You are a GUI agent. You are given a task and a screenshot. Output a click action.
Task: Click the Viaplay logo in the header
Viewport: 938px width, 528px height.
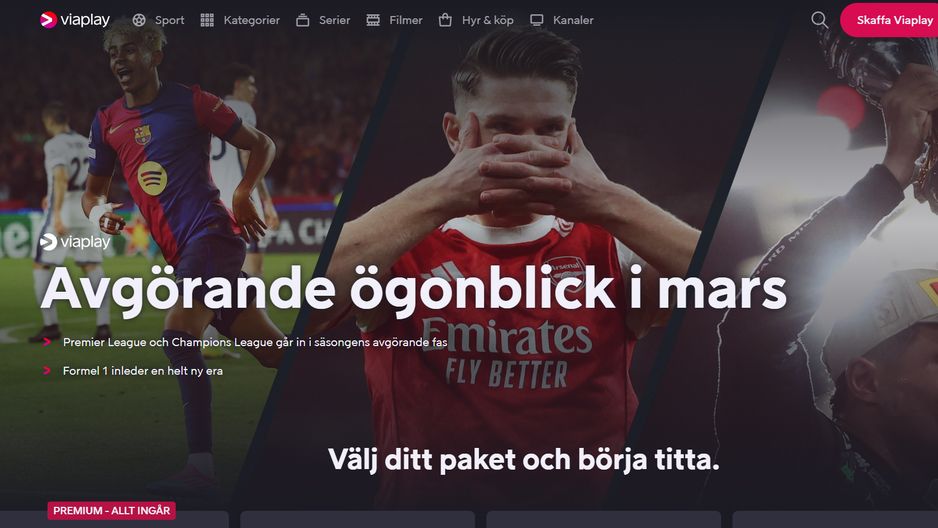tap(75, 20)
